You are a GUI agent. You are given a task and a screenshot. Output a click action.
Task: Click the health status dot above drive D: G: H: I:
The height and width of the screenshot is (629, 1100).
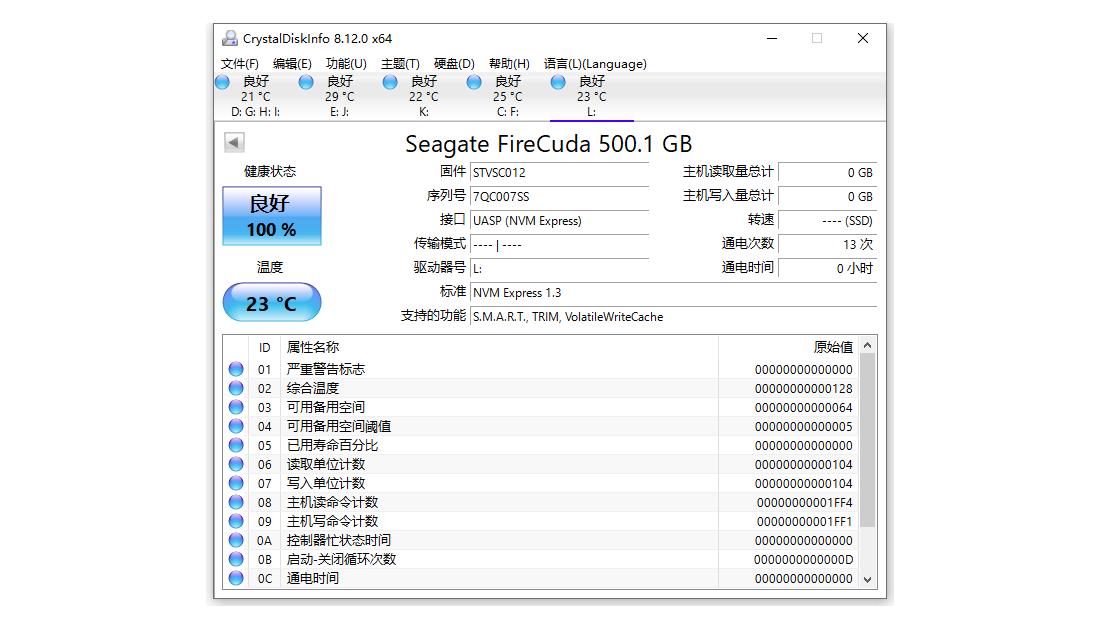[x=221, y=82]
